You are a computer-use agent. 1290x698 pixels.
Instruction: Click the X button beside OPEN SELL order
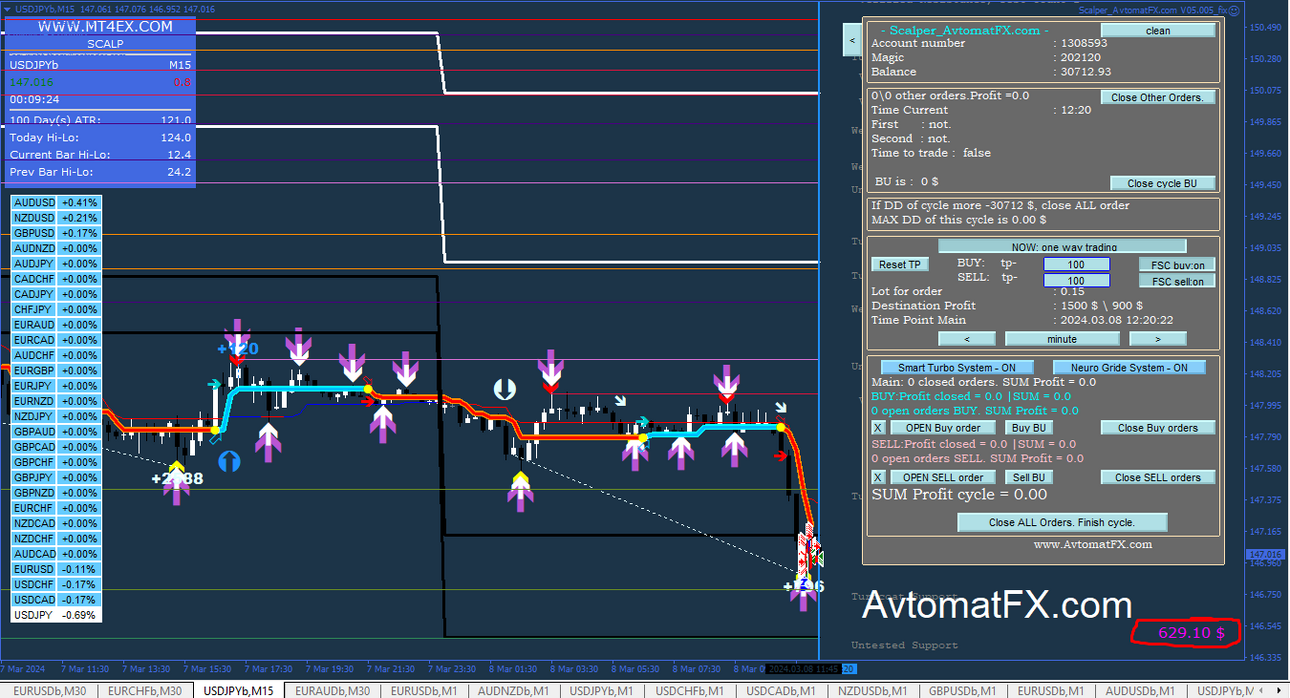[x=878, y=477]
